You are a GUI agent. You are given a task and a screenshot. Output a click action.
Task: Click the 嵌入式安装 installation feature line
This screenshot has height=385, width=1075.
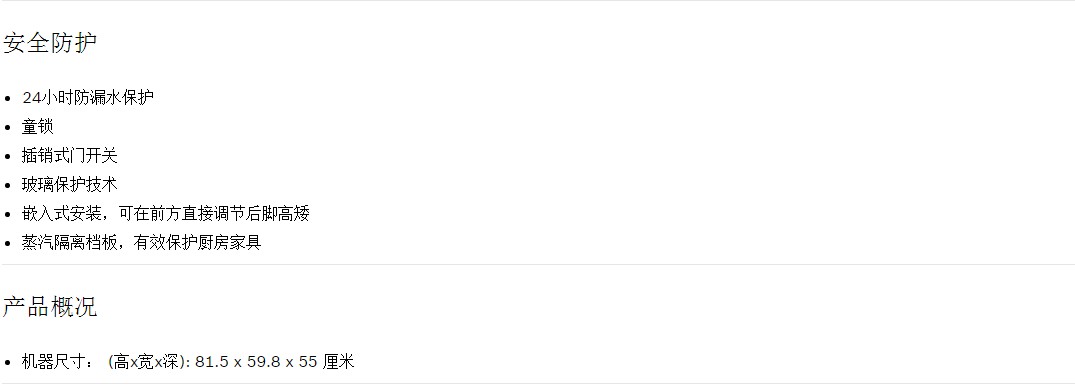[165, 214]
